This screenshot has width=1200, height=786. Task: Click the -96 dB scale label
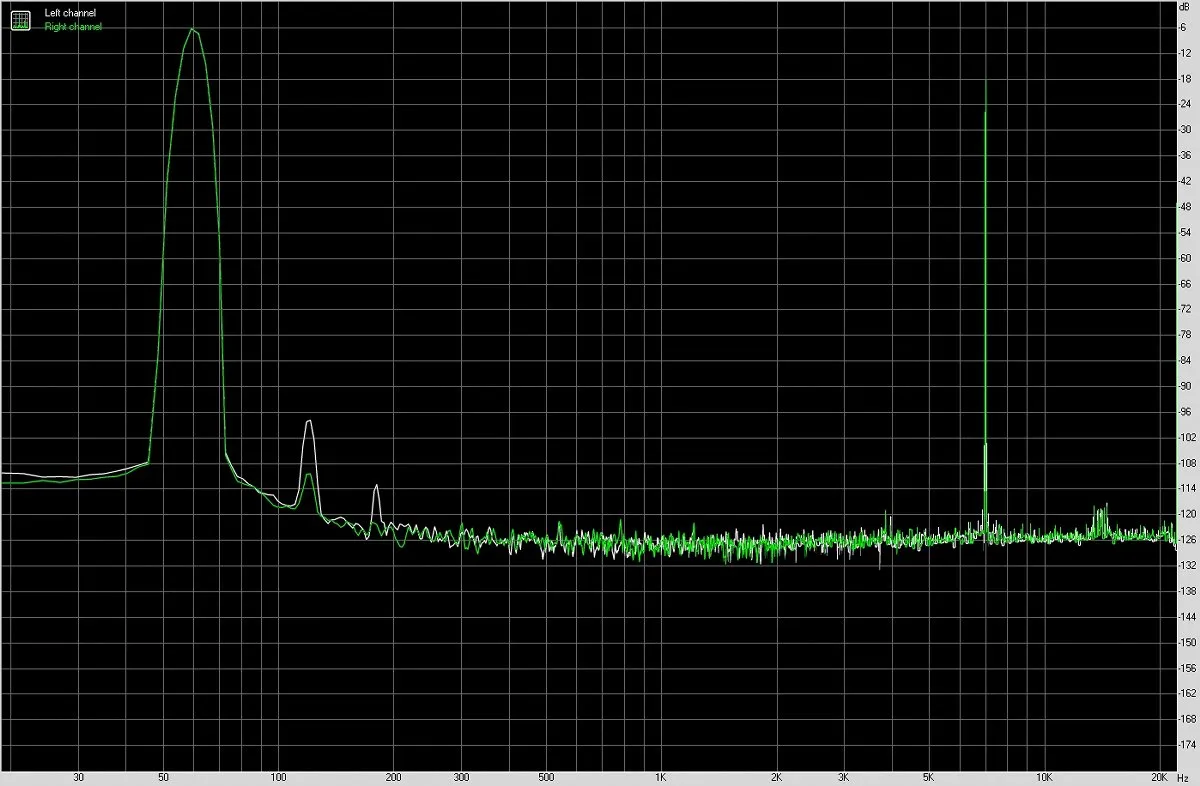(x=1184, y=411)
